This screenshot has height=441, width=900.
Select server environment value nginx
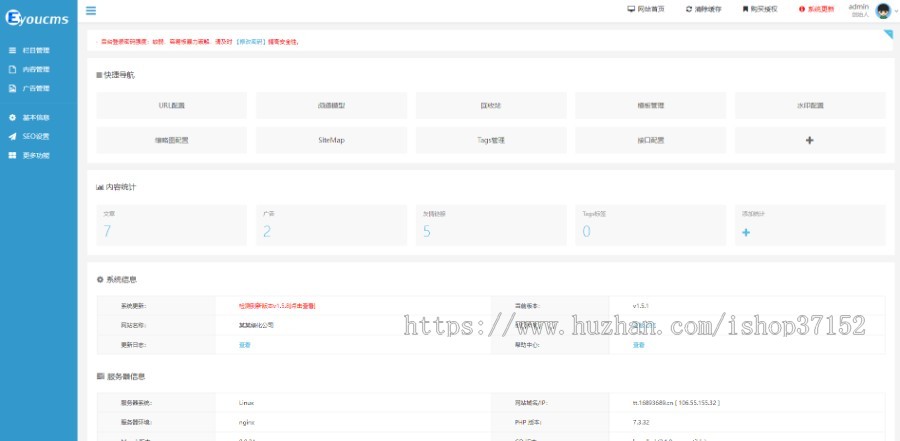click(x=246, y=422)
